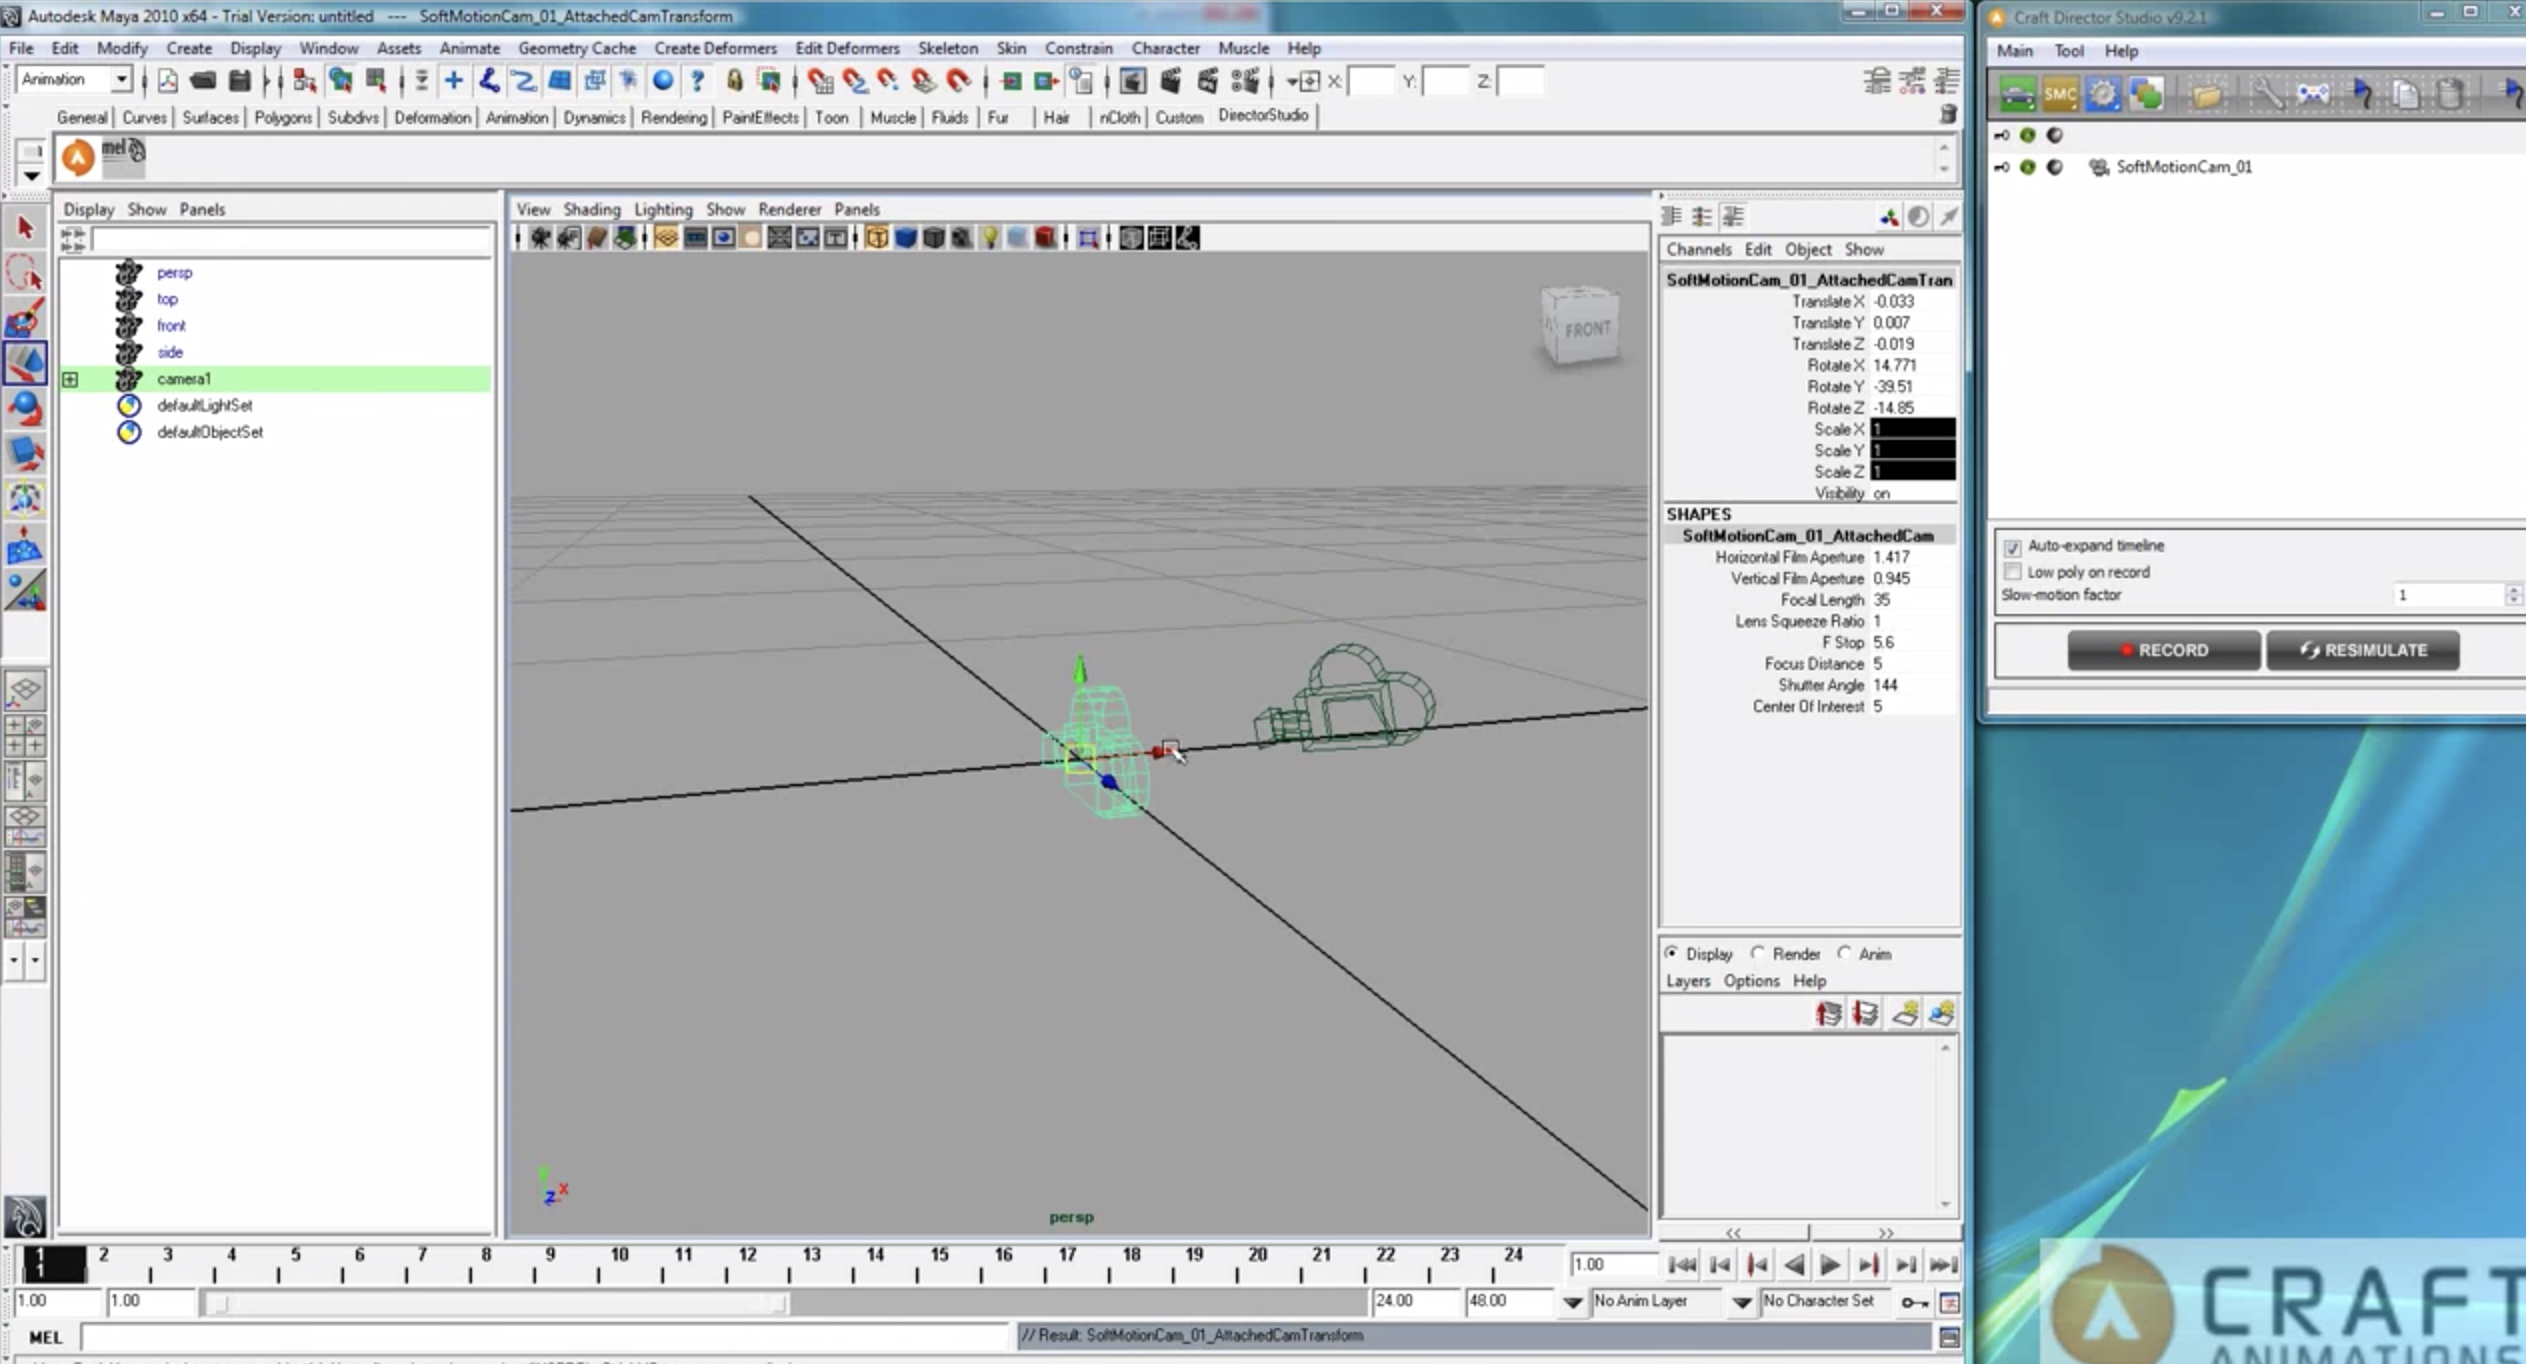Click the green car vehicle icon in Craft Director Studio
Image resolution: width=2526 pixels, height=1364 pixels.
click(2019, 92)
